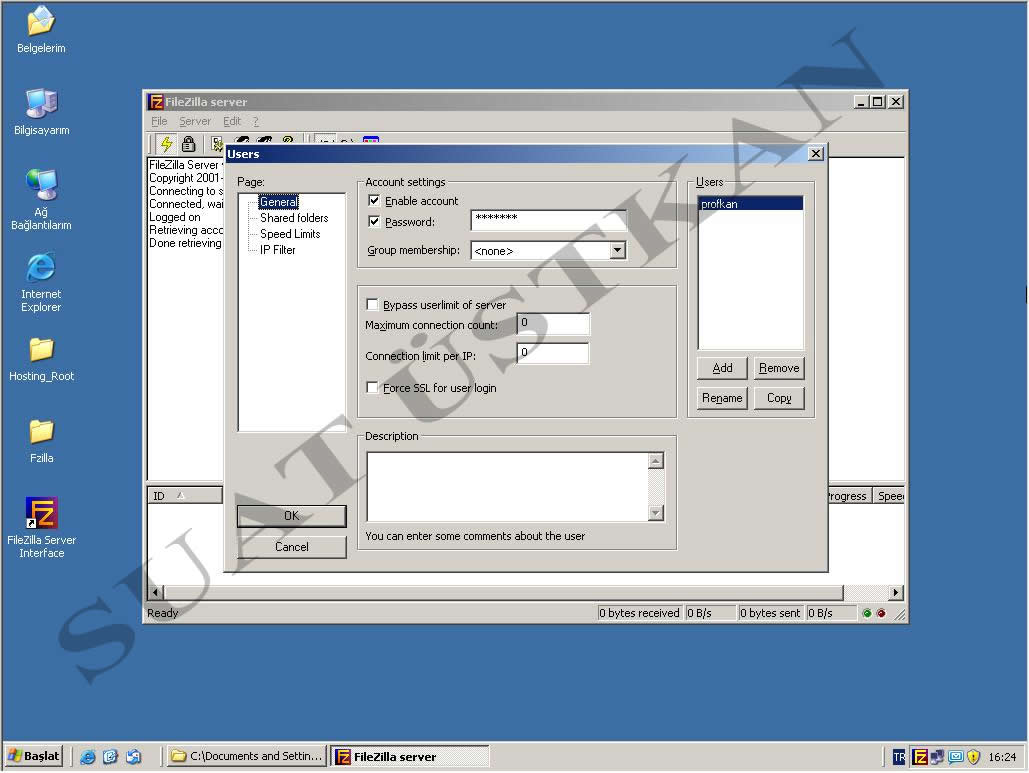Click the "0 bytes sent" status text
Screen dimensions: 1029x773
(770, 613)
